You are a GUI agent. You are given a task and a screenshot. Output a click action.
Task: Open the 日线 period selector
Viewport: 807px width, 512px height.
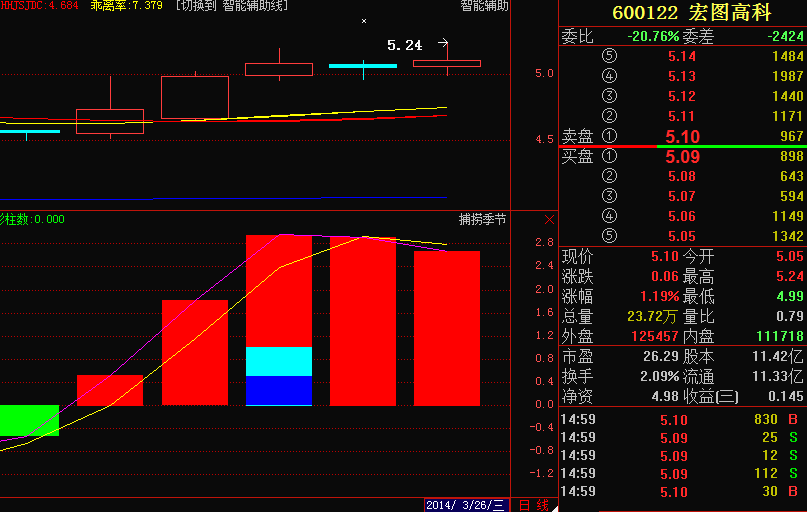click(x=533, y=505)
